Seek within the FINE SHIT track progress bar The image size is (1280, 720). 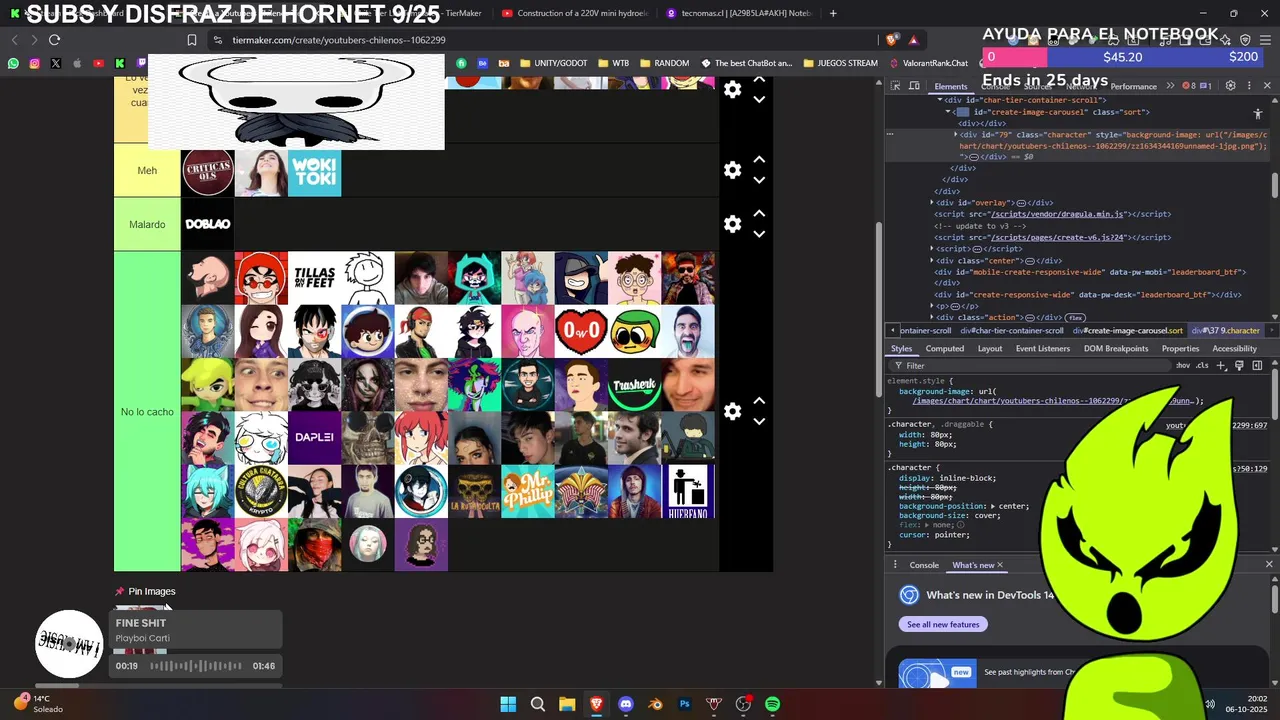[196, 666]
